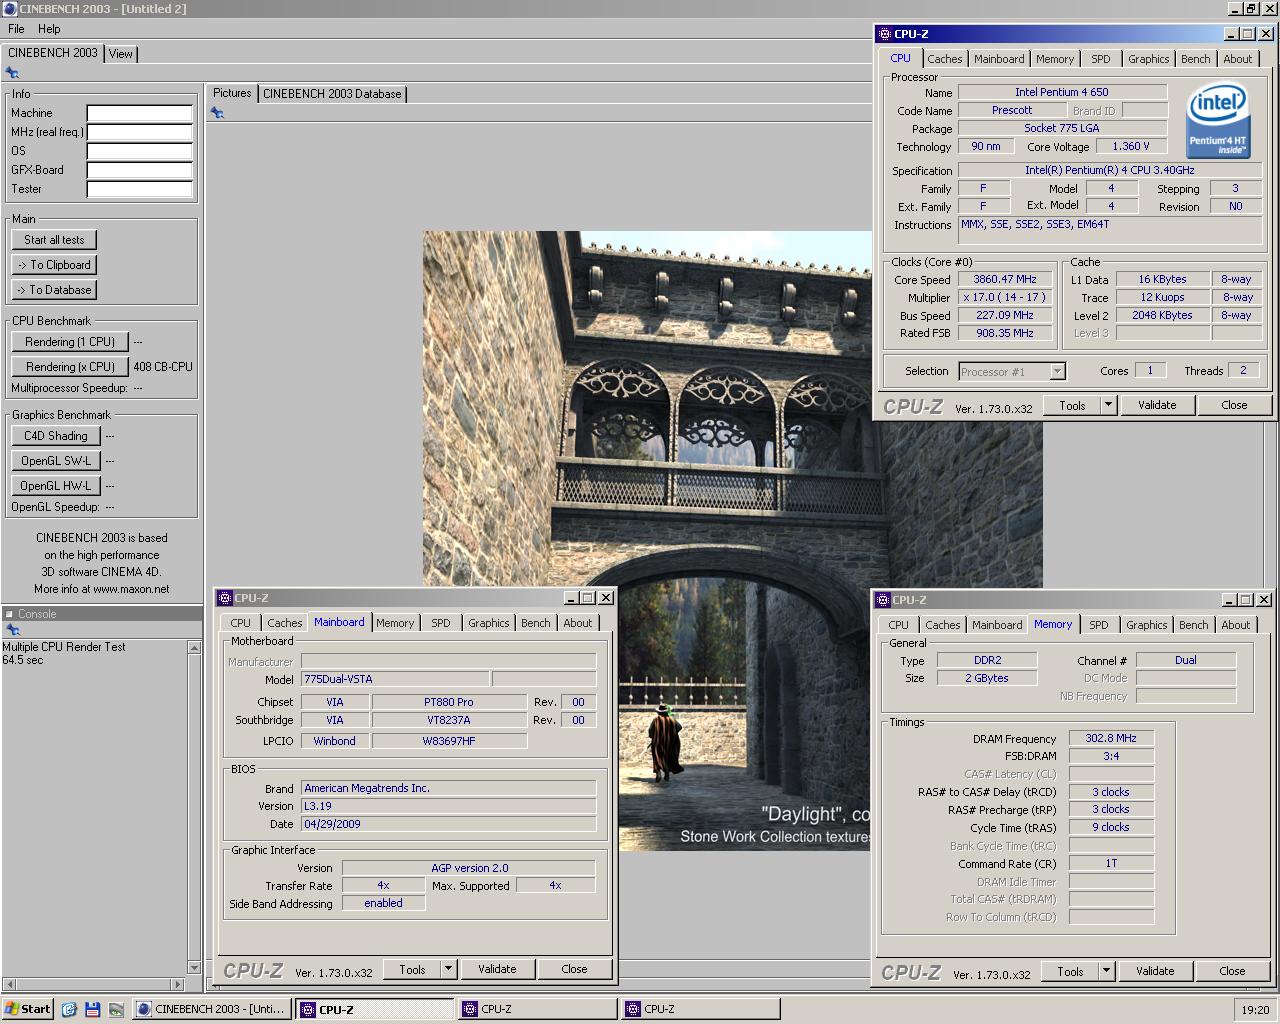Click Tools button in Mainboard CPU-Z window
The image size is (1280, 1024).
412,969
